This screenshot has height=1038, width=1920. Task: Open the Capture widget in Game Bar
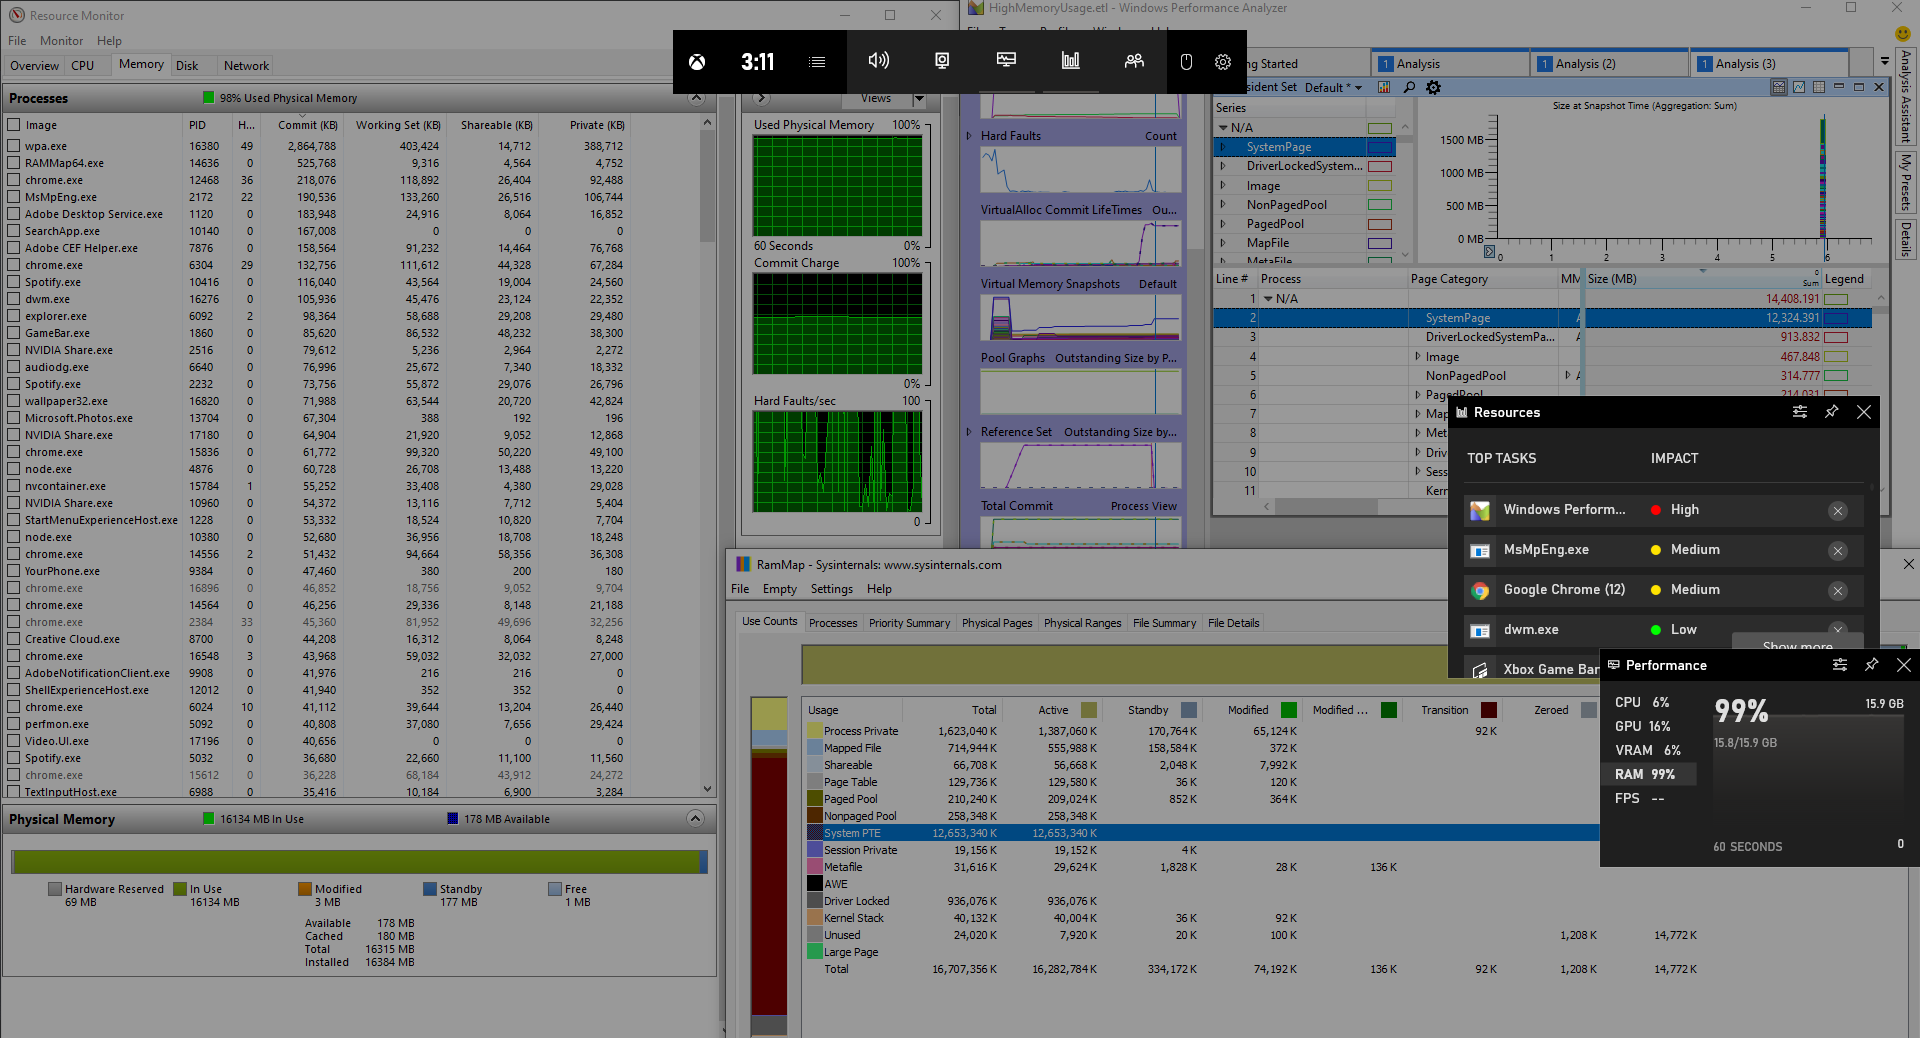[x=942, y=61]
